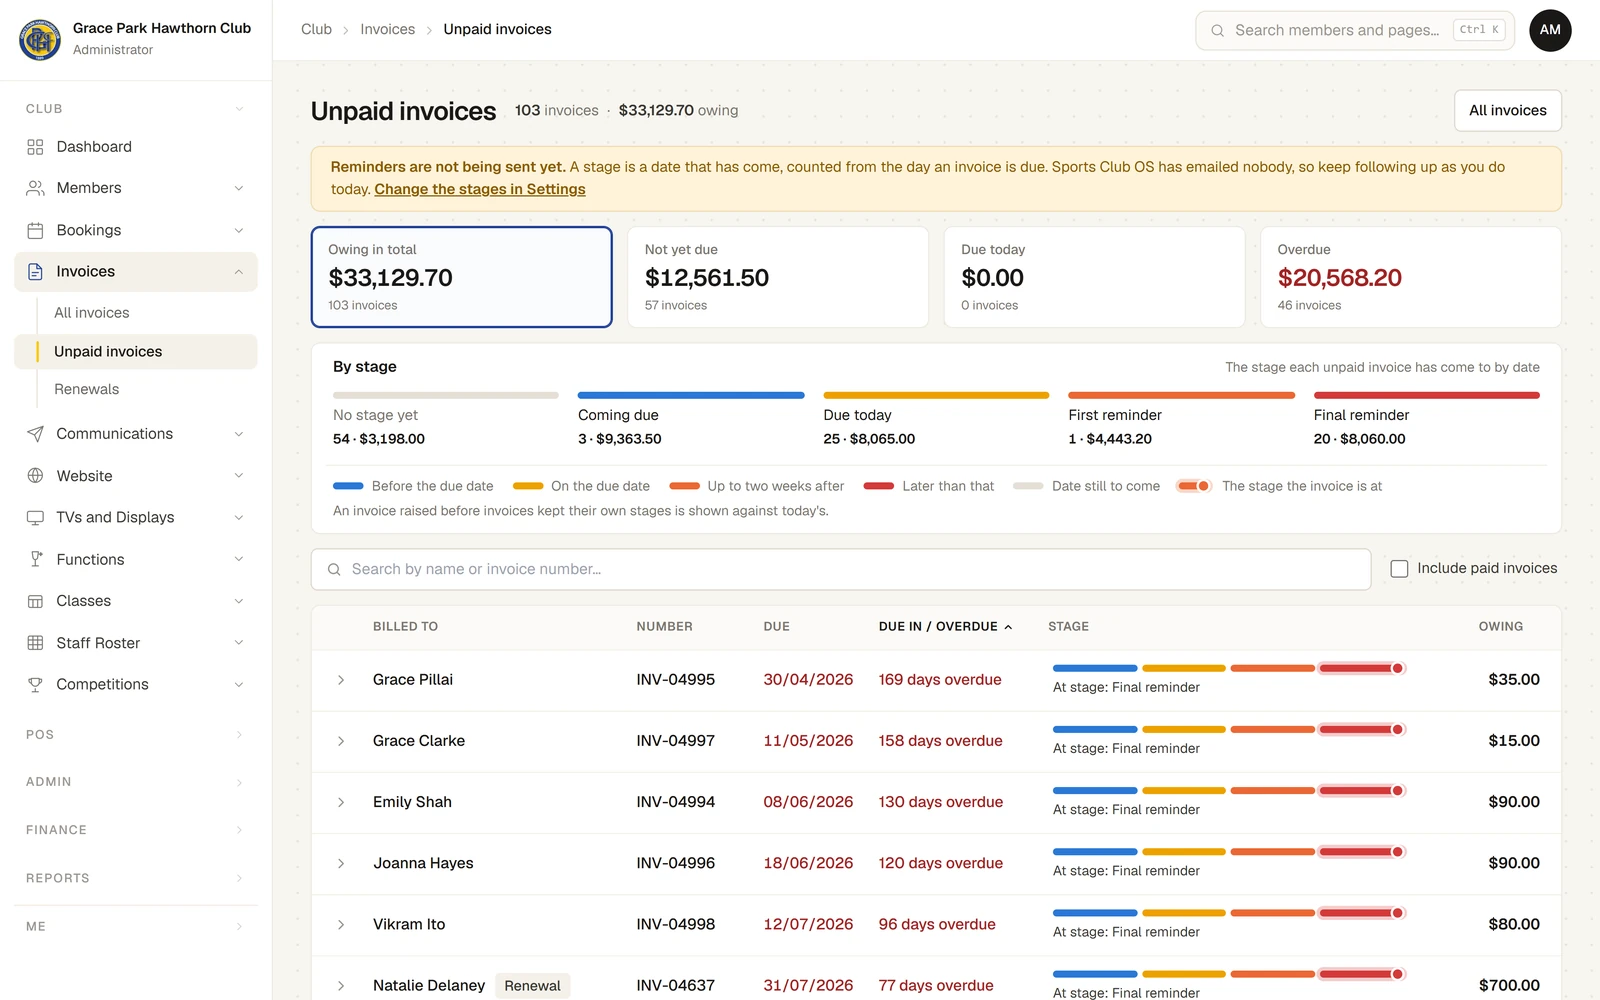This screenshot has width=1600, height=1000.
Task: Click the Renewal badge beside Natalie Delaney
Action: pos(532,986)
